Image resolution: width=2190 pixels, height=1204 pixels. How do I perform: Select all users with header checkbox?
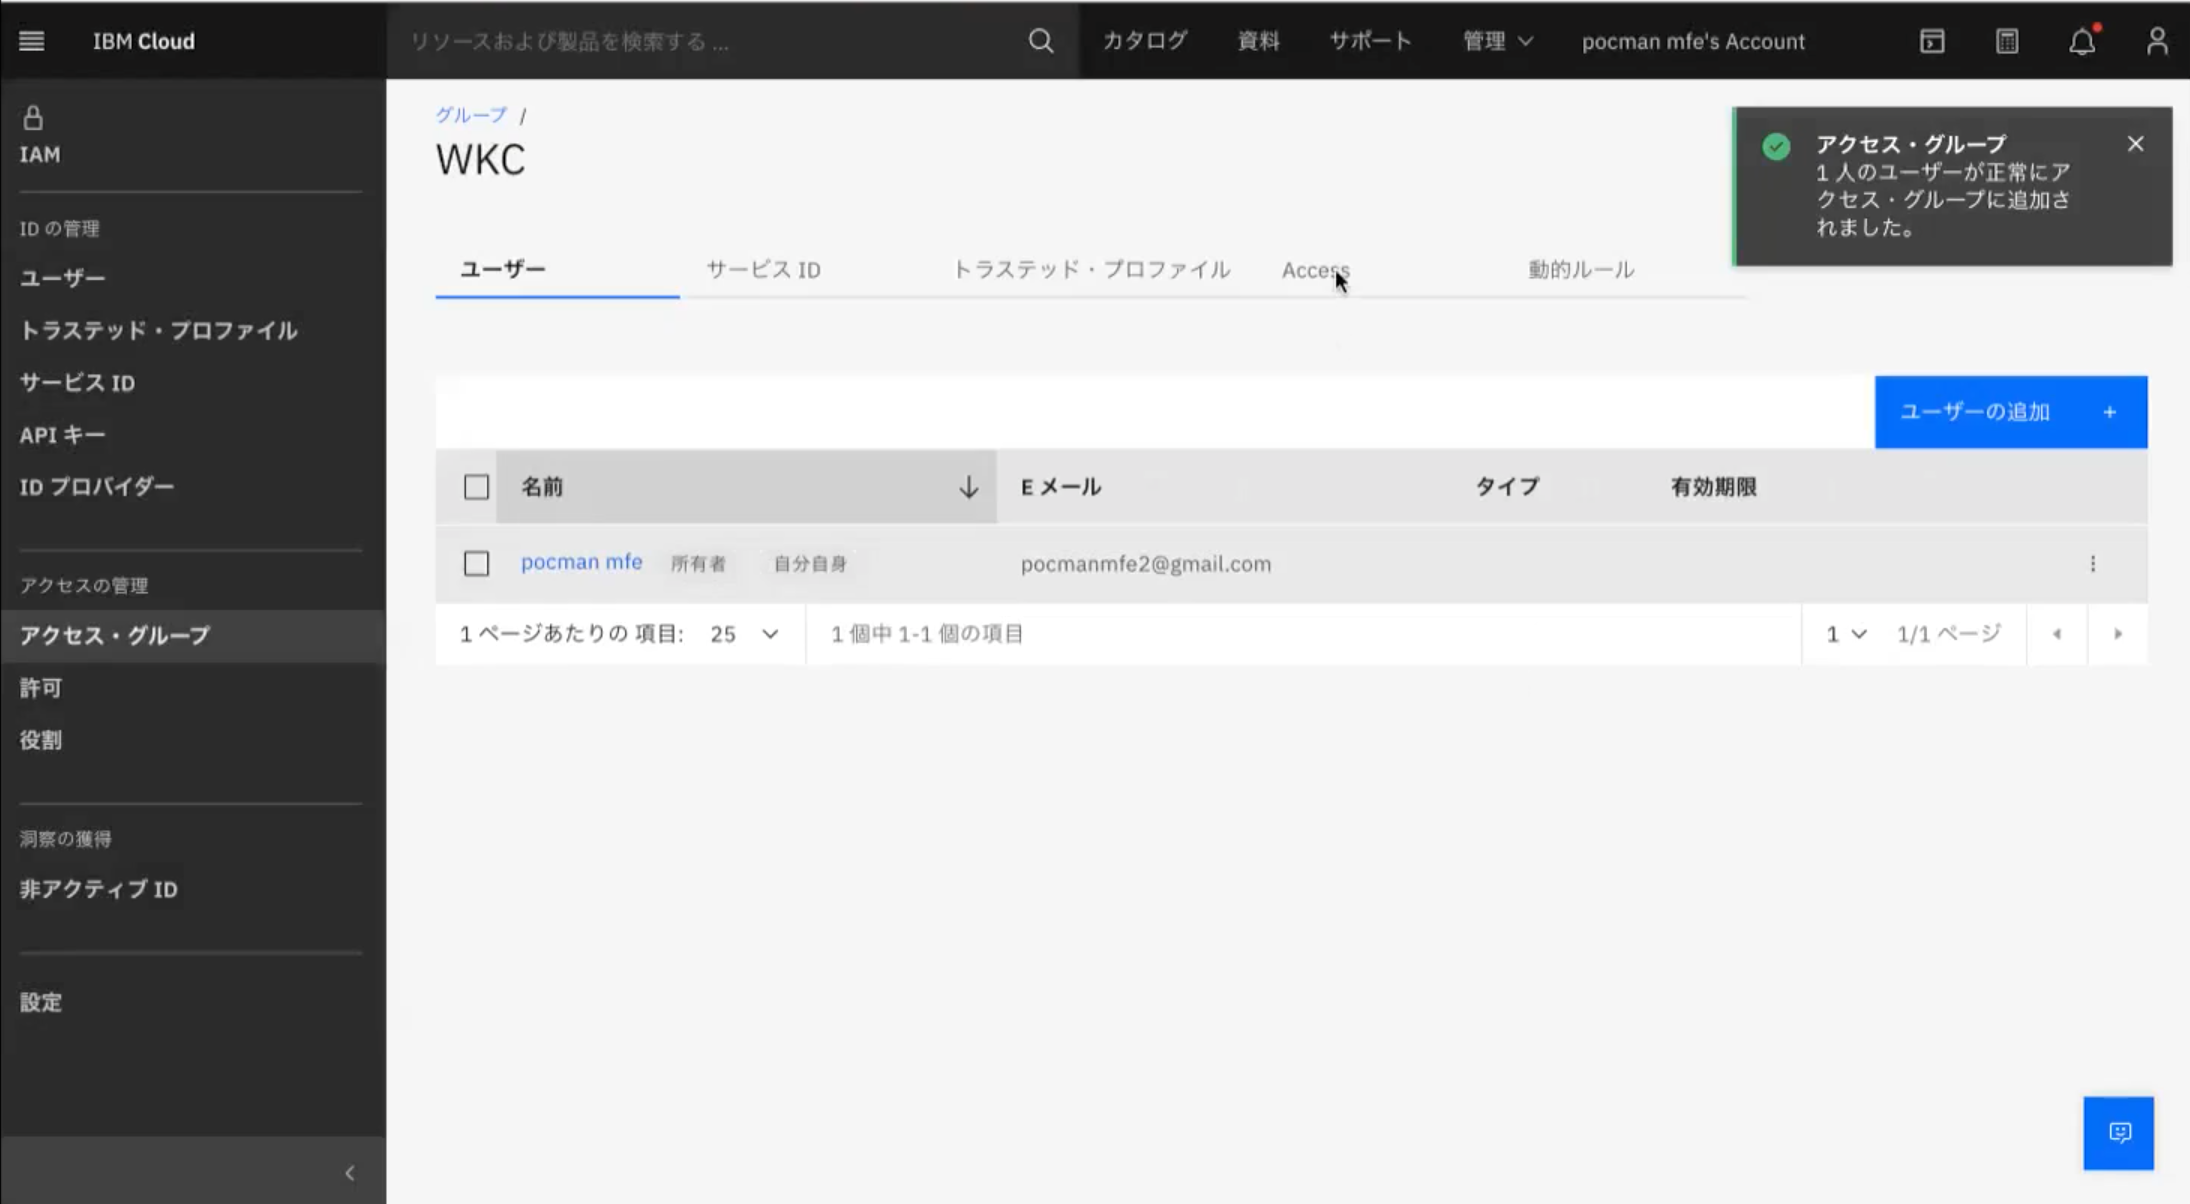[476, 487]
